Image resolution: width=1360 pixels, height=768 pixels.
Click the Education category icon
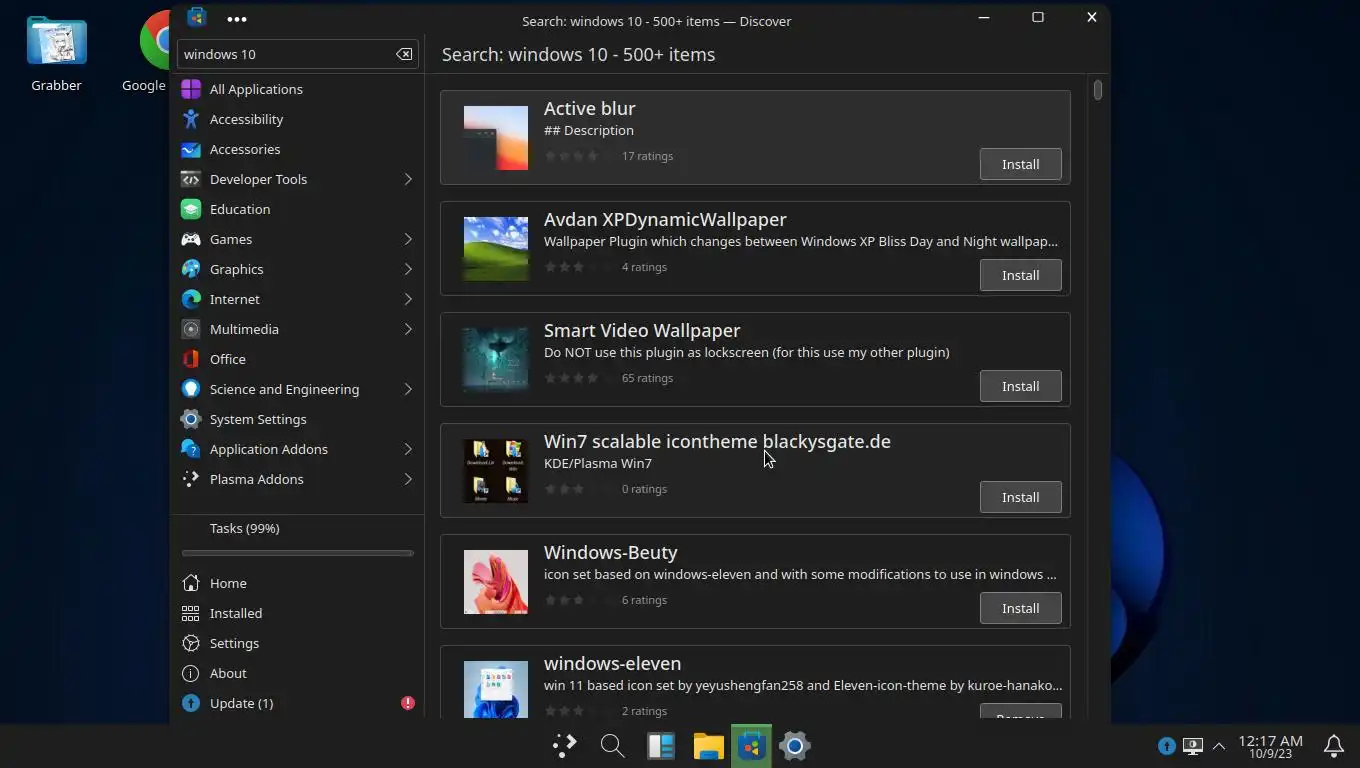coord(191,209)
